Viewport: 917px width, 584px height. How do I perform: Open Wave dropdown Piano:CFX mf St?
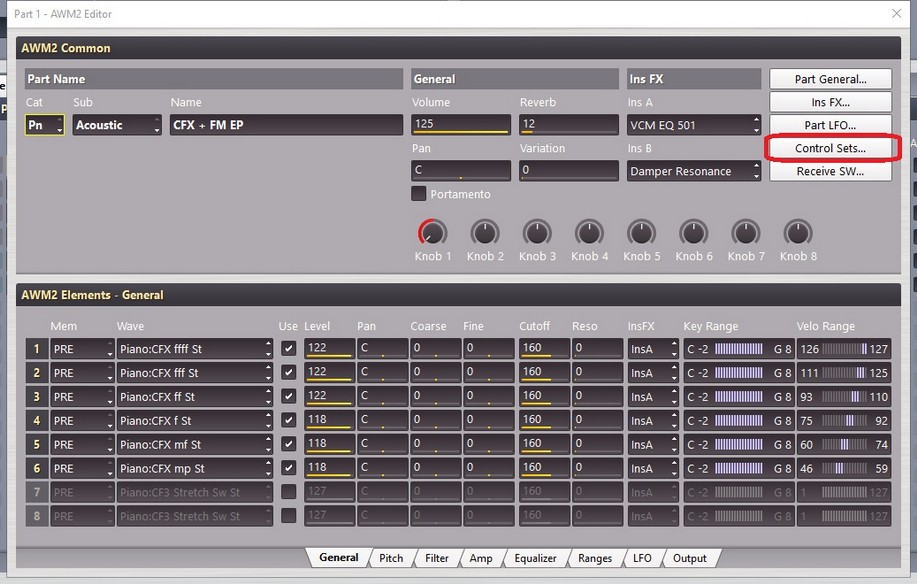click(195, 445)
